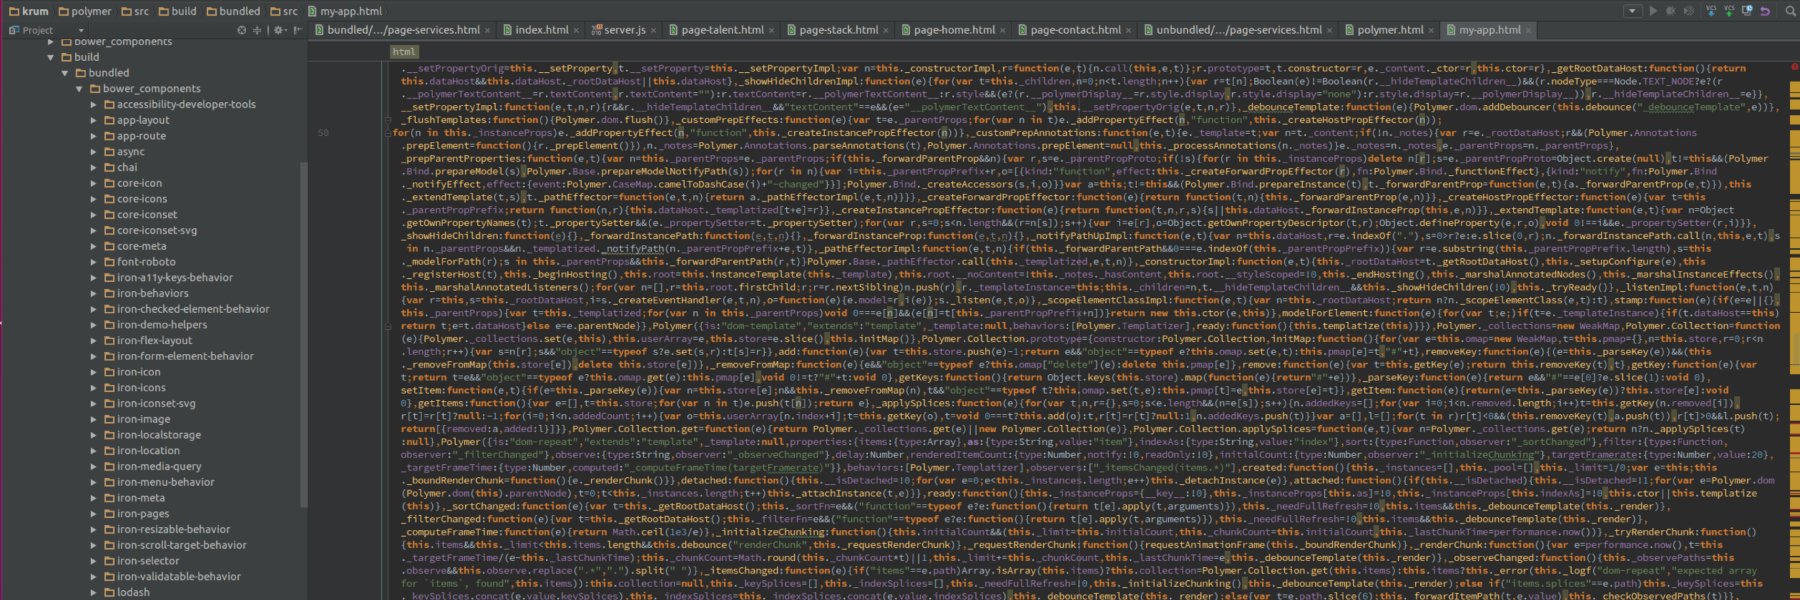Viewport: 1800px width, 600px height.
Task: Switch to the page-contact.html tab
Action: tap(1075, 30)
